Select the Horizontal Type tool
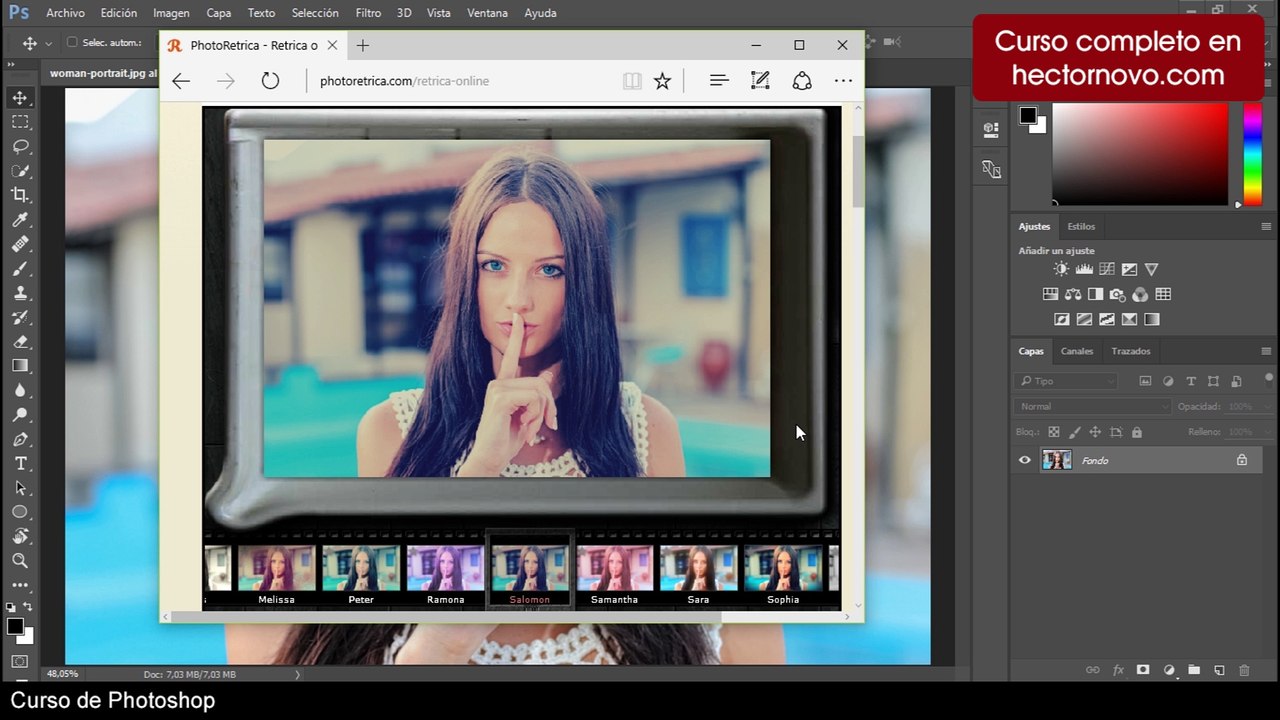The width and height of the screenshot is (1280, 720). [20, 464]
